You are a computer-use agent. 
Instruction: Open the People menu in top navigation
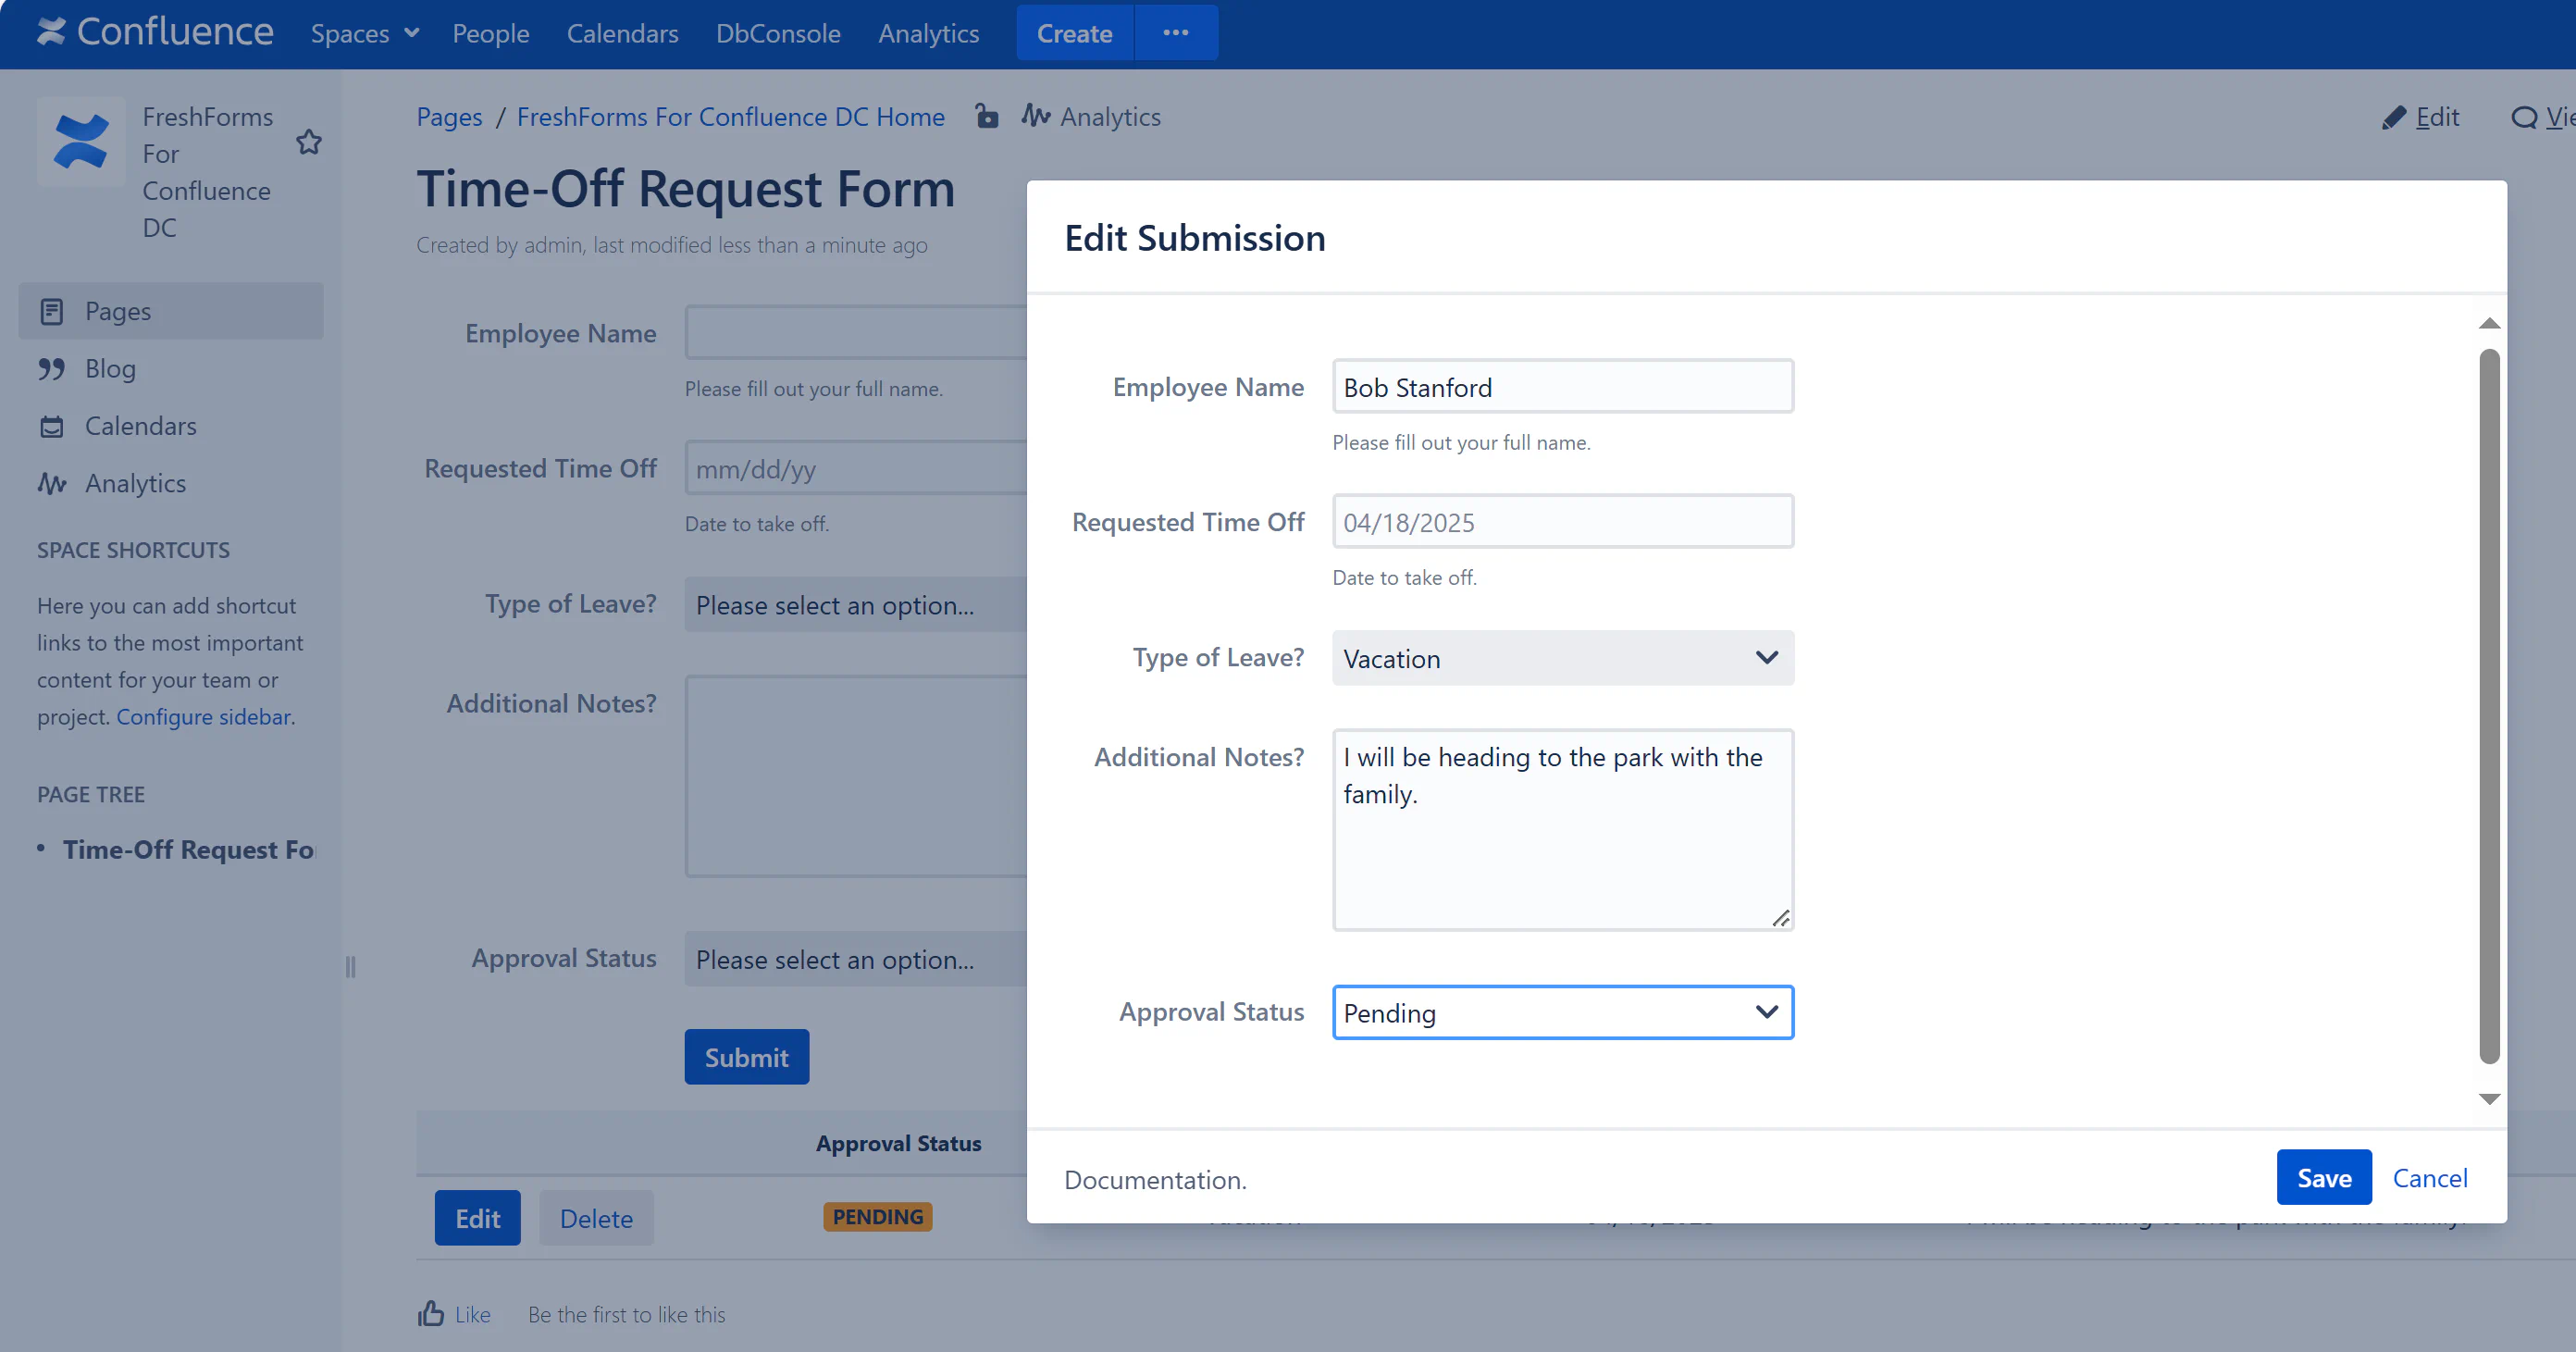click(490, 33)
